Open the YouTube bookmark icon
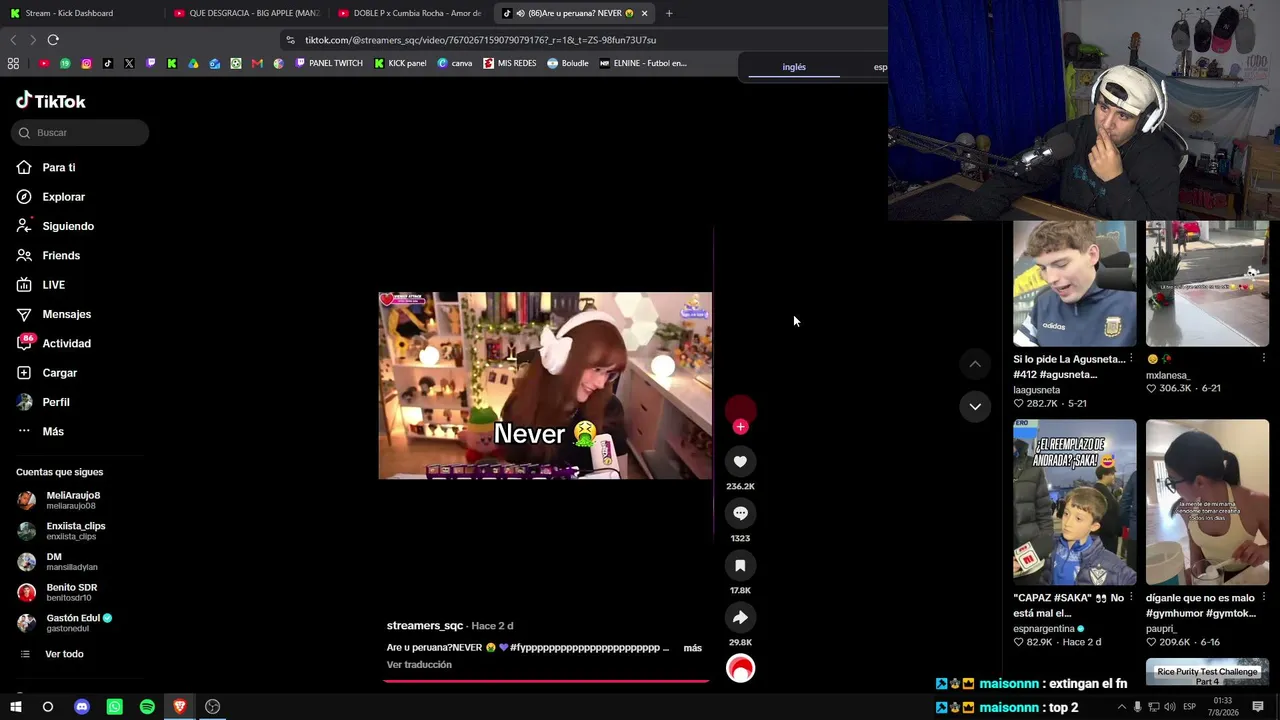This screenshot has width=1280, height=720. point(44,63)
